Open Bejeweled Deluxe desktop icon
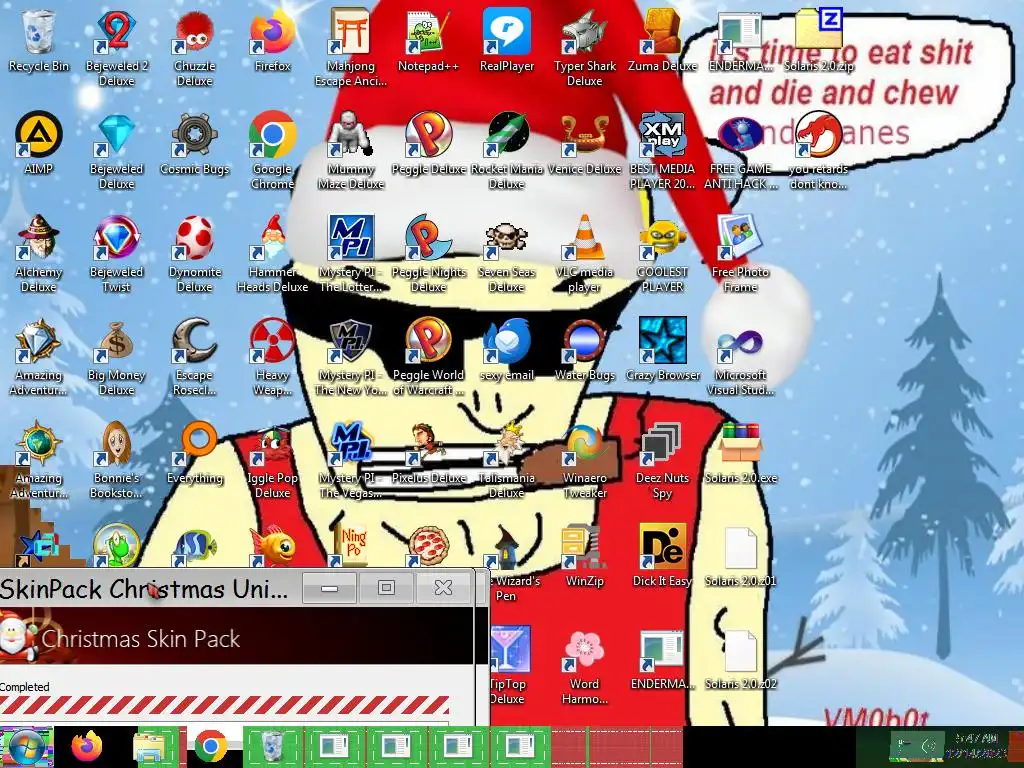1024x768 pixels. (116, 151)
